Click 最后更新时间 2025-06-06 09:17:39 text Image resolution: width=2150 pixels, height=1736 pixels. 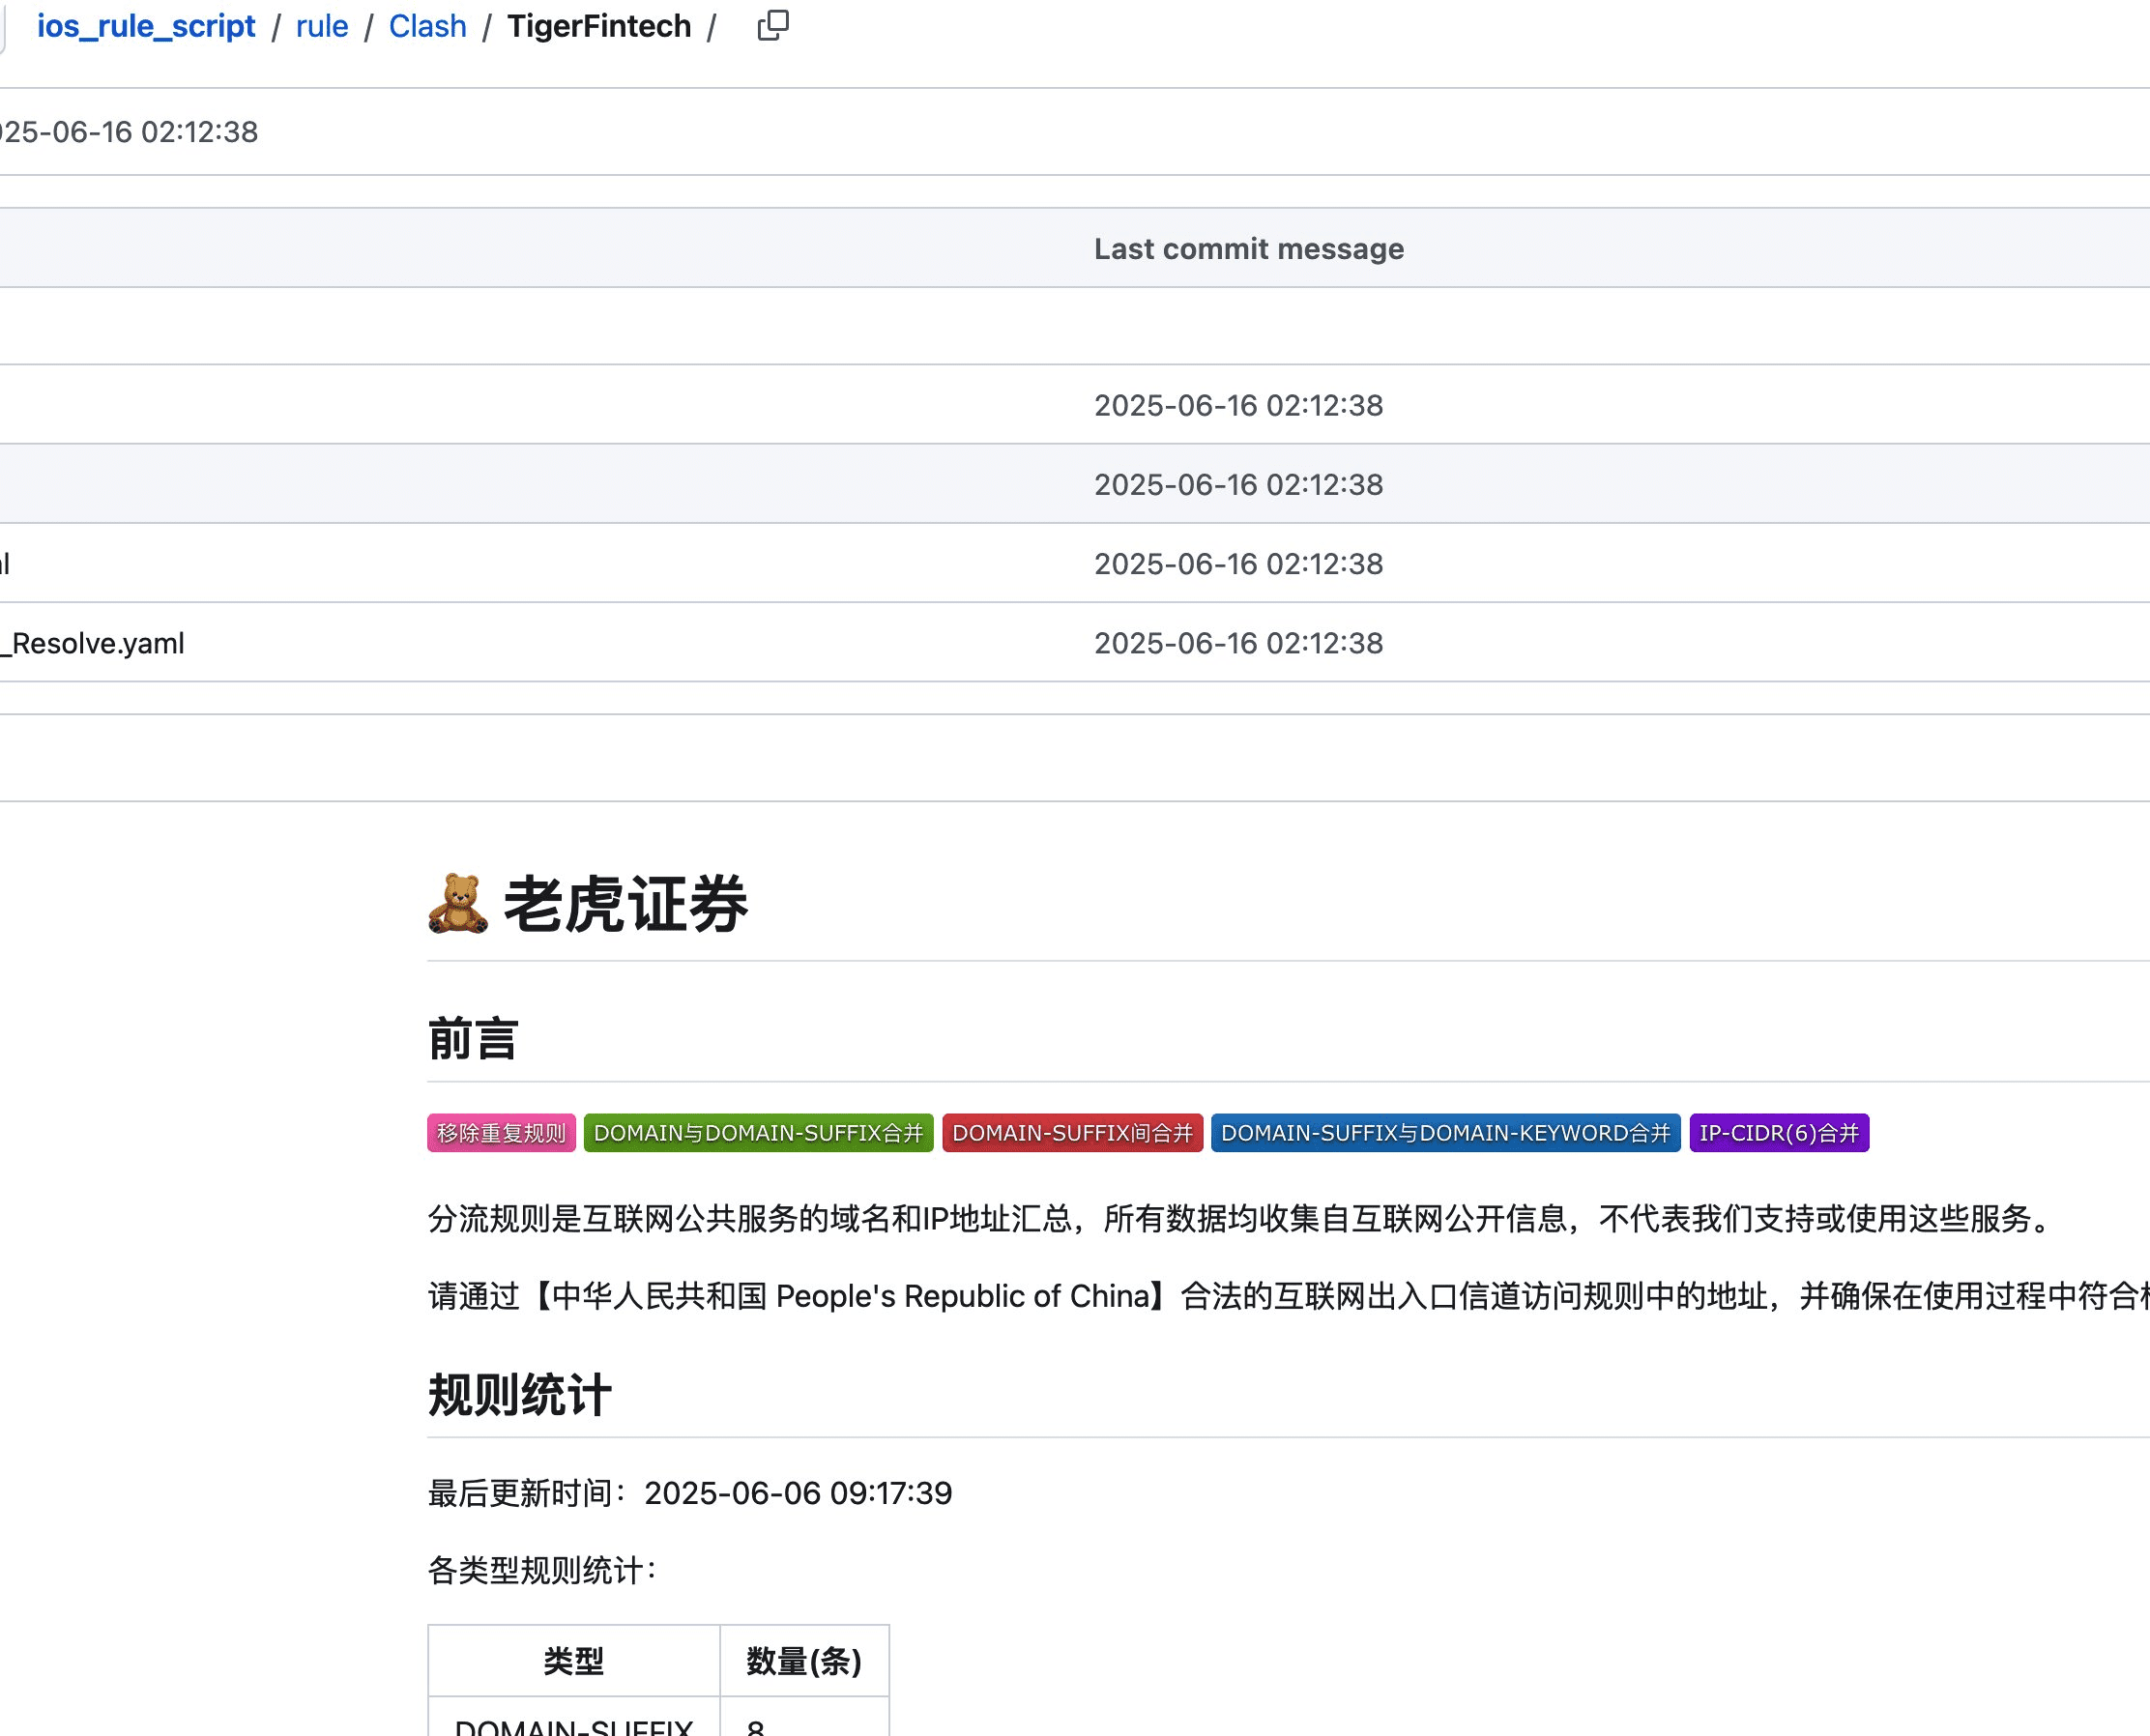(x=690, y=1493)
